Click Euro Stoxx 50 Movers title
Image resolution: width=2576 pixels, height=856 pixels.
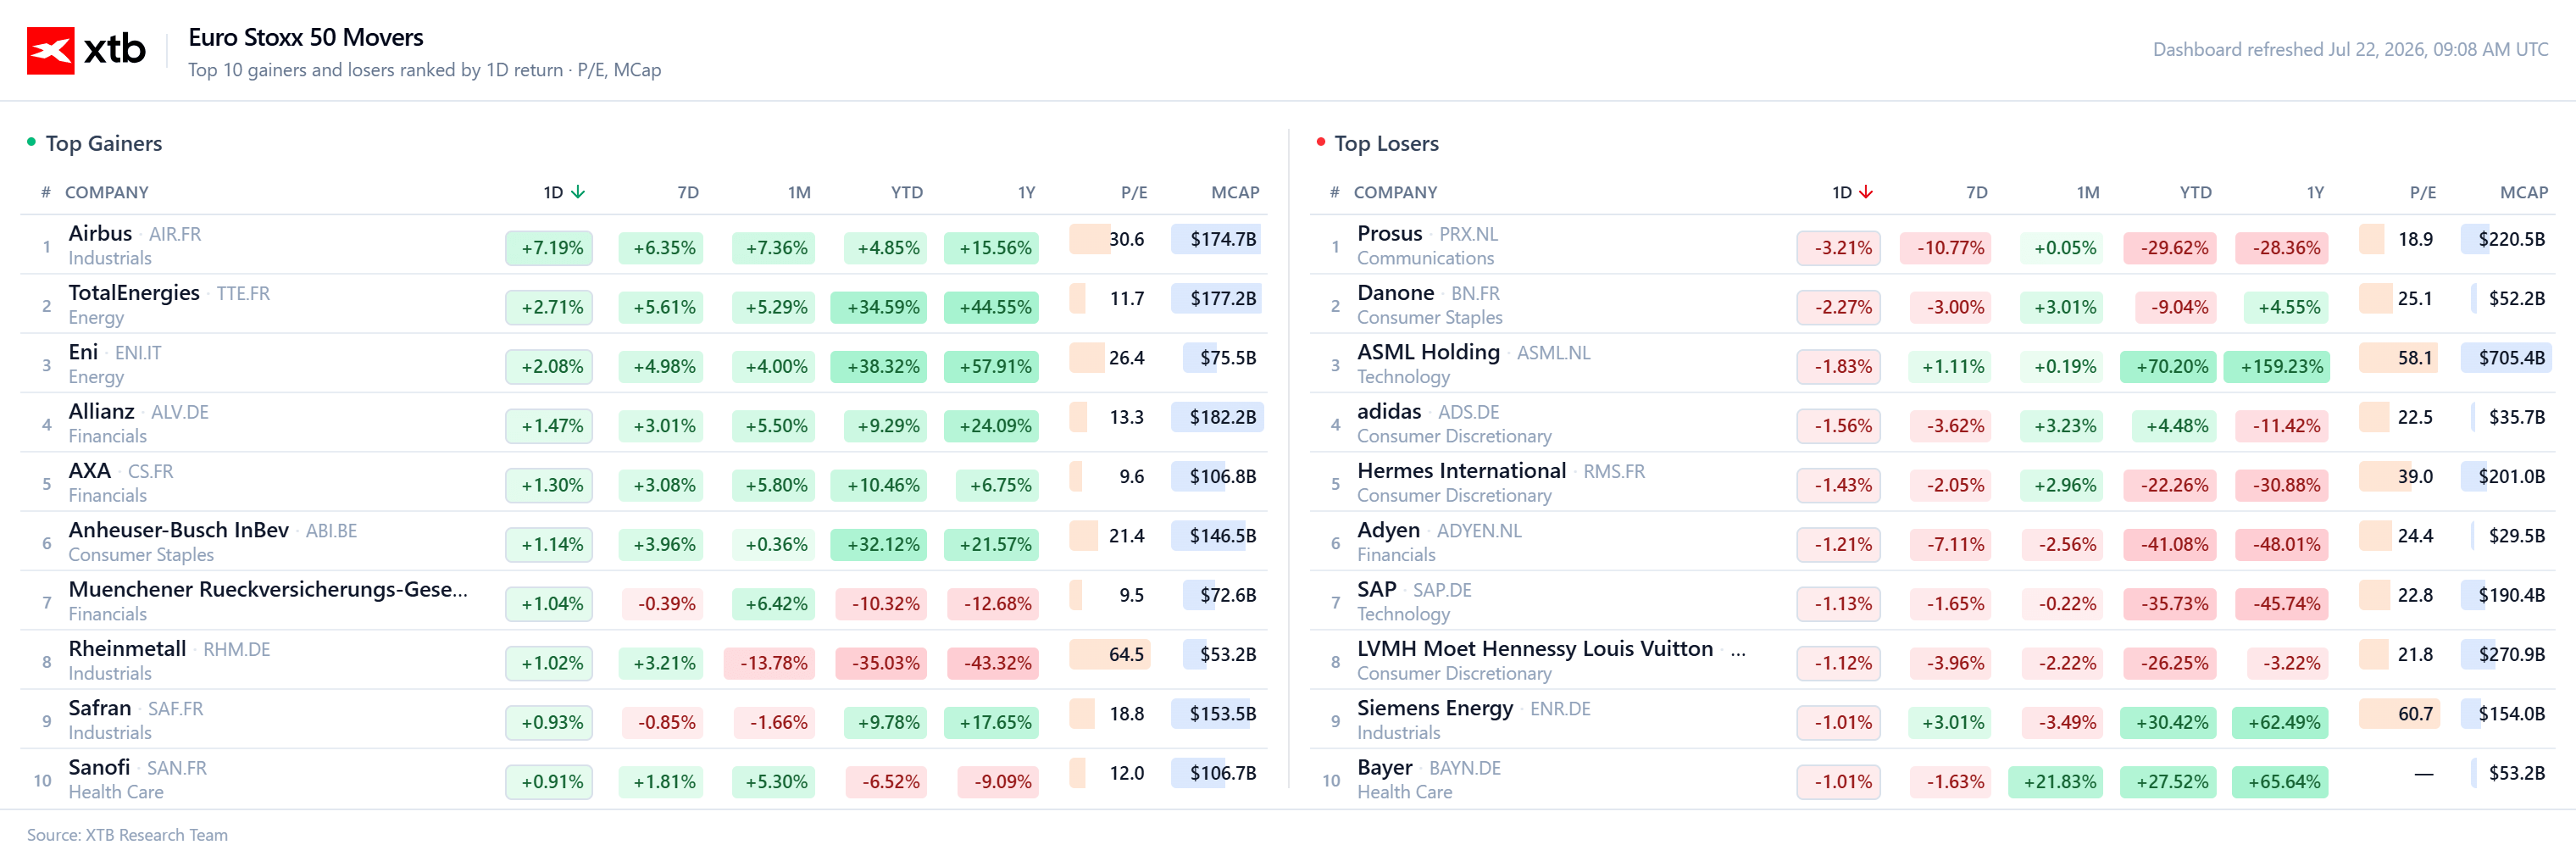[306, 37]
